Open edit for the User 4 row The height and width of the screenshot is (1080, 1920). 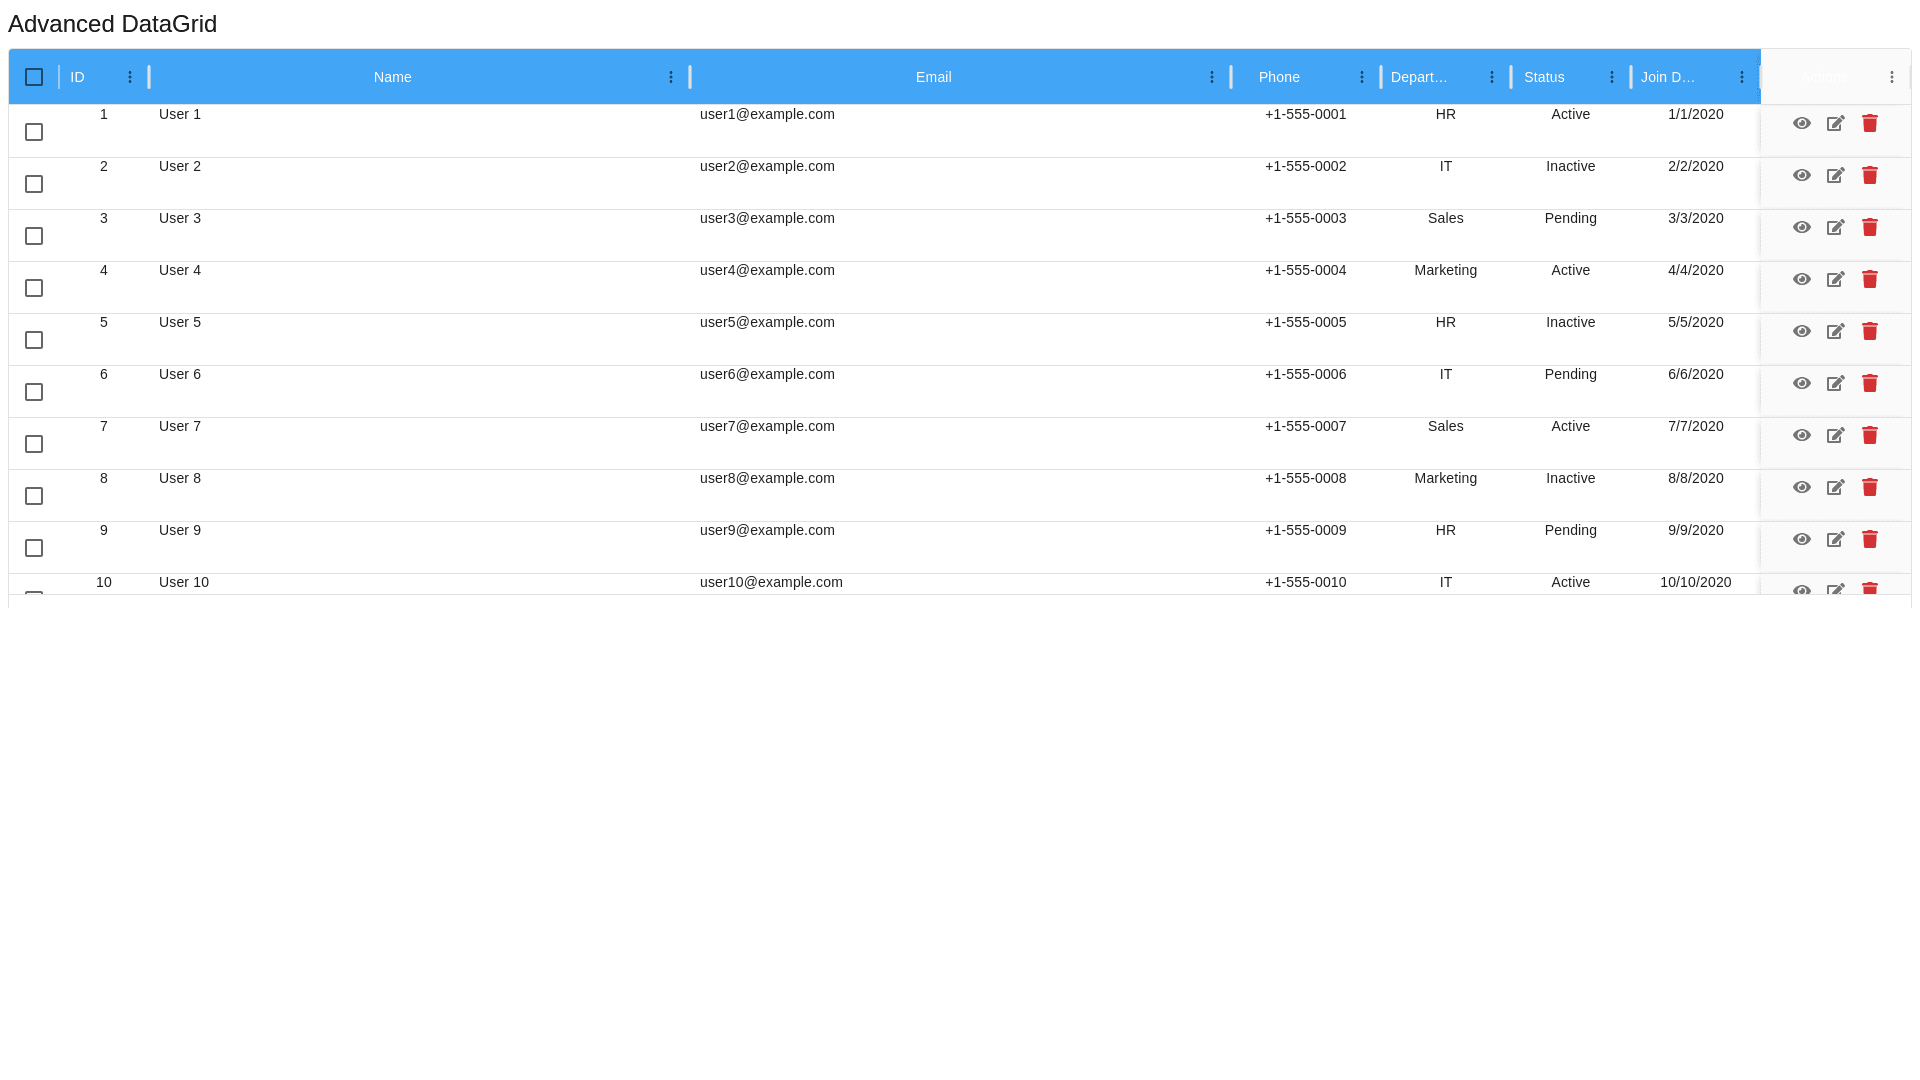(1835, 280)
